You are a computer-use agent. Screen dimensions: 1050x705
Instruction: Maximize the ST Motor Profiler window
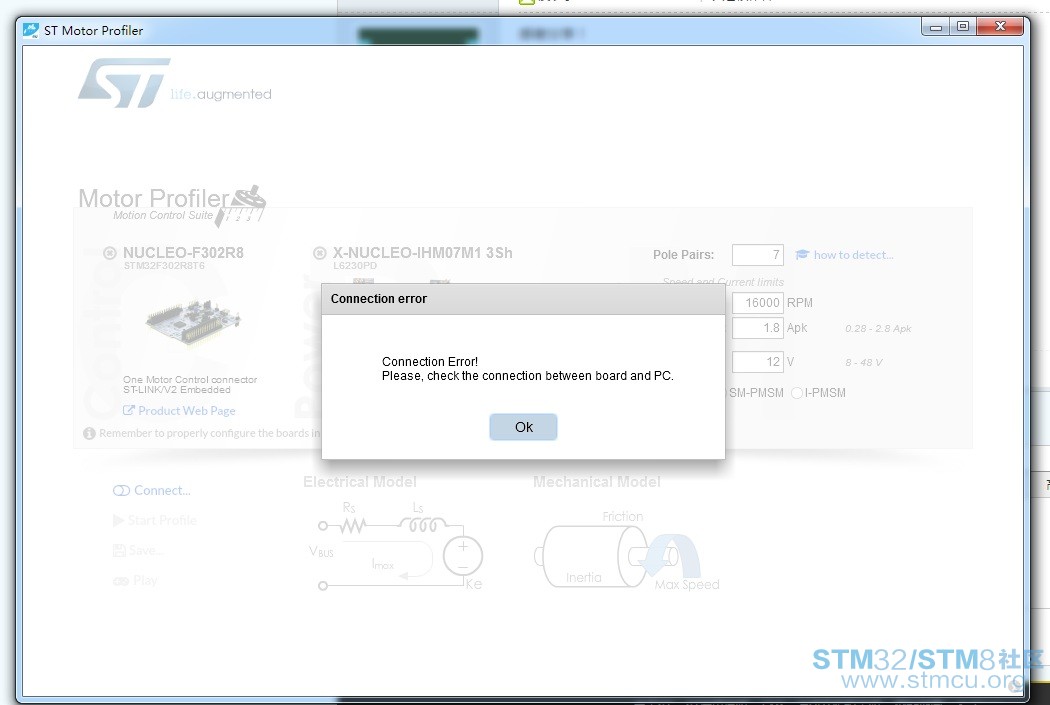tap(963, 27)
